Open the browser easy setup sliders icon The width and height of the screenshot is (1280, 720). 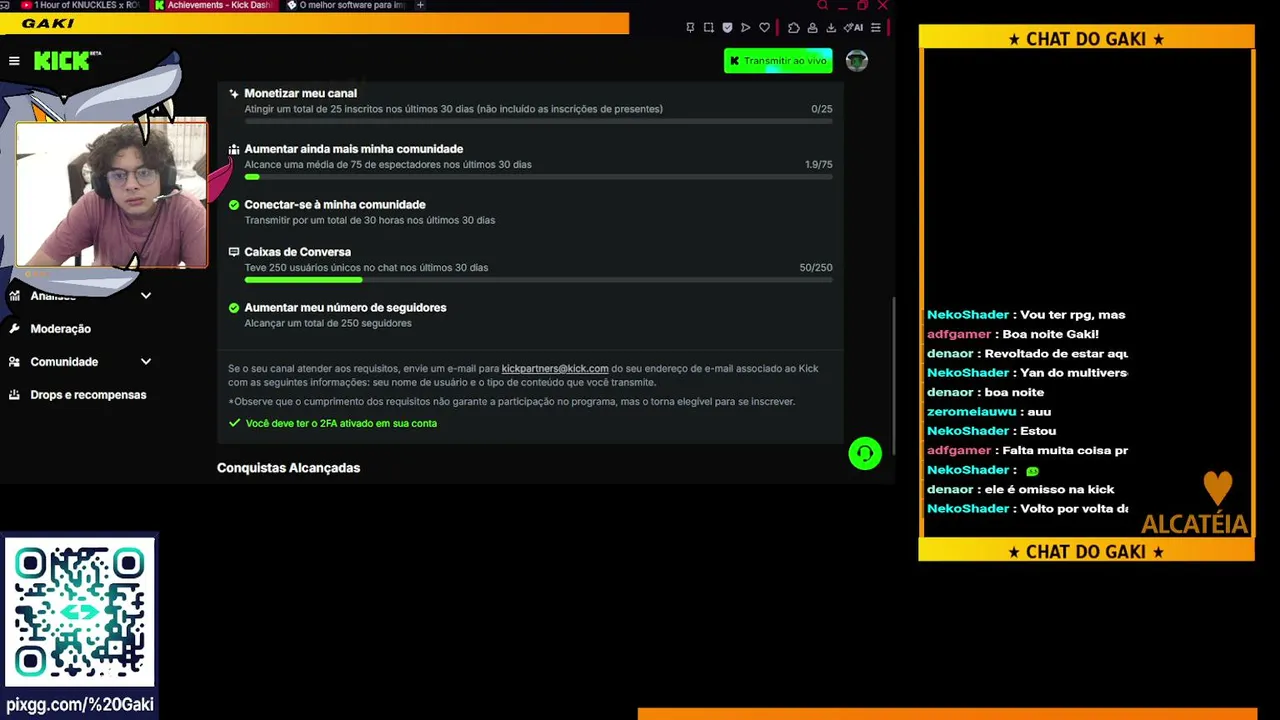point(876,28)
